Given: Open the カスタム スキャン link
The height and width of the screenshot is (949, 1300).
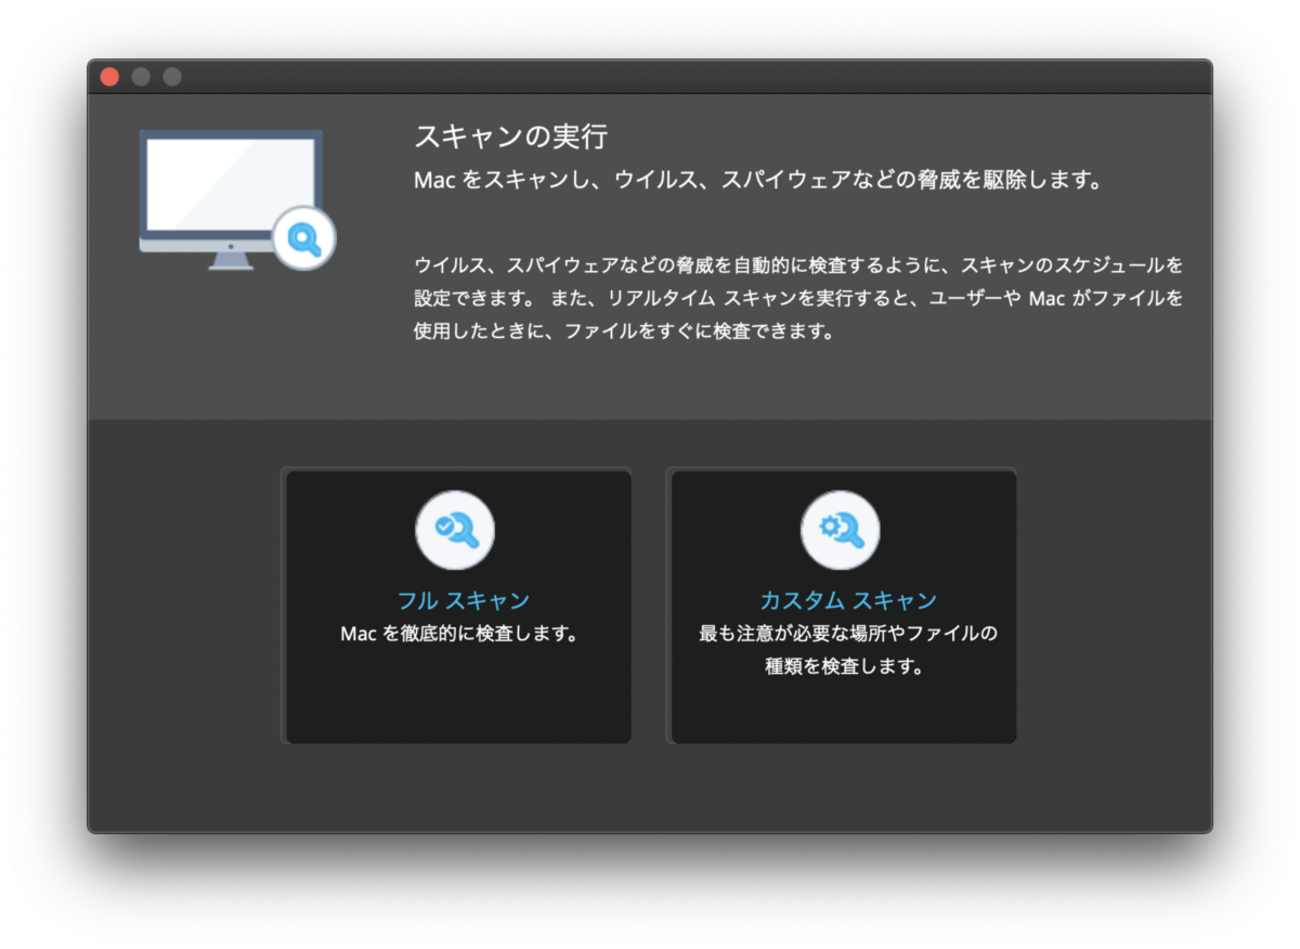Looking at the screenshot, I should (x=848, y=600).
